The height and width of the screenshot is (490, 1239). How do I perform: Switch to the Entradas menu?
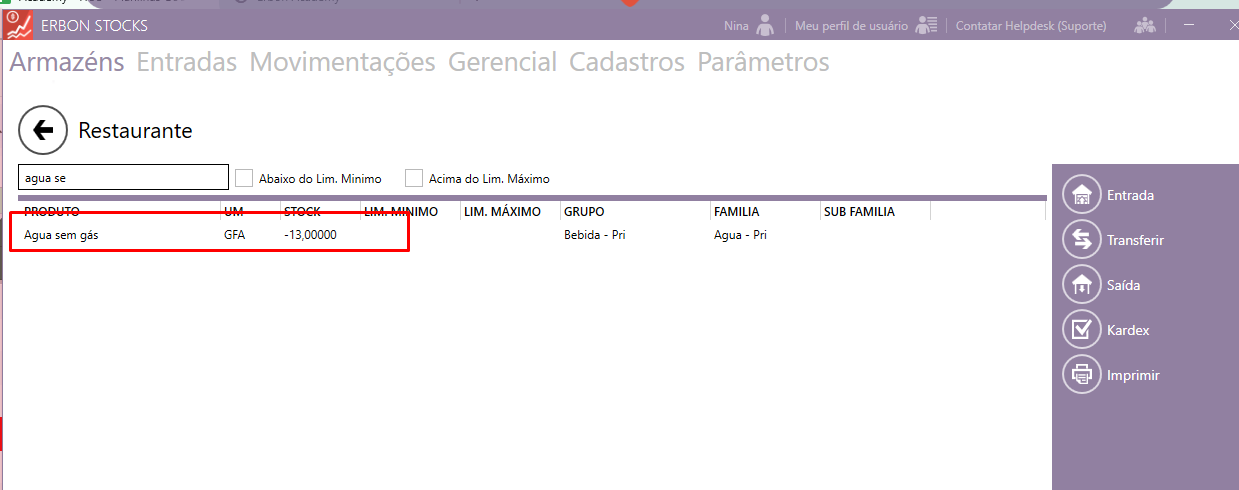pyautogui.click(x=187, y=62)
